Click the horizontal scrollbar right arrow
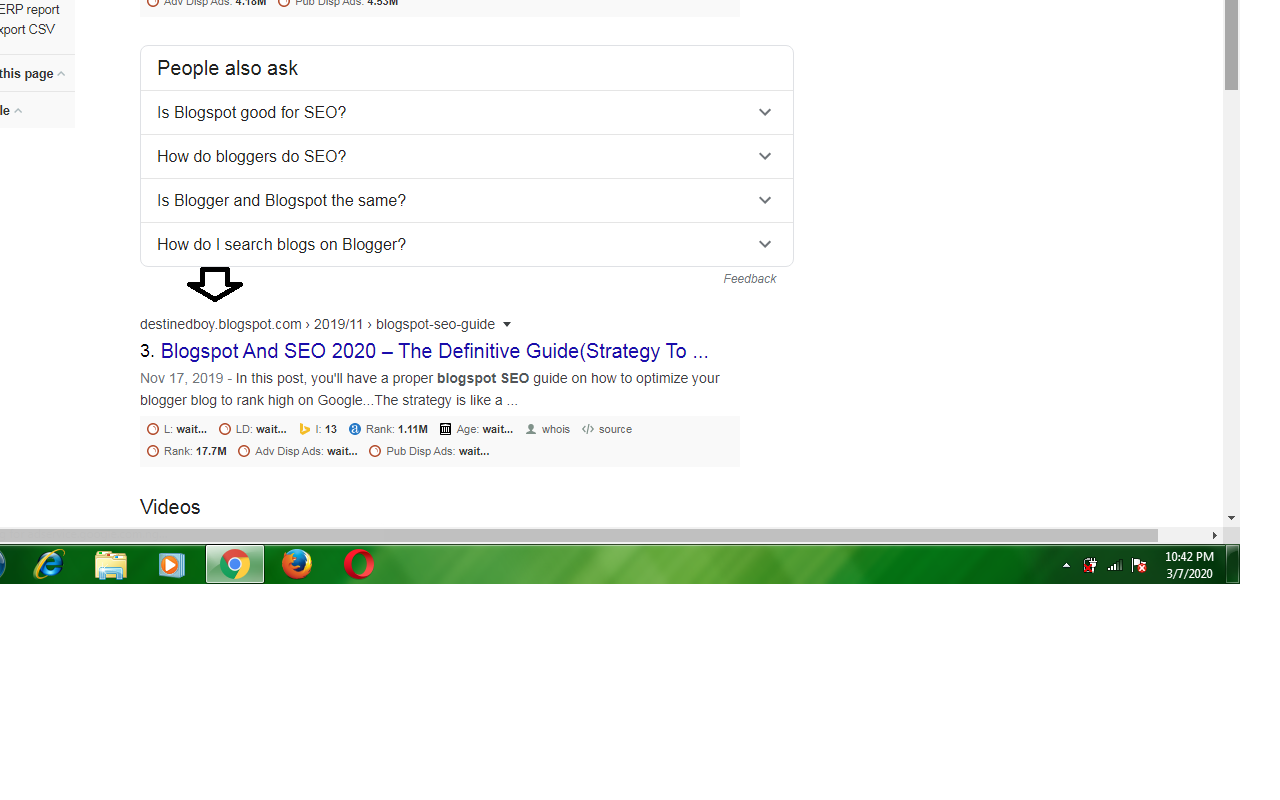Image resolution: width=1280 pixels, height=800 pixels. [1215, 535]
